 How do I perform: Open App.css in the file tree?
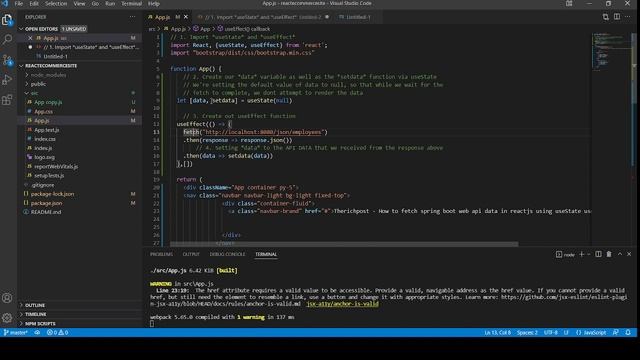(43, 111)
